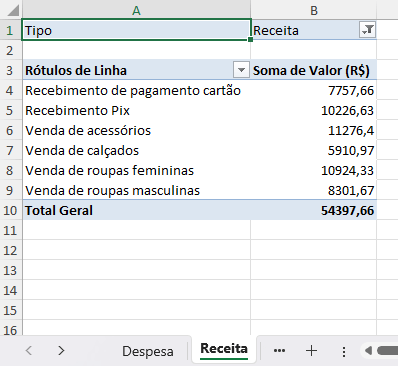Select the value 10924,33
Screen dimensions: 398x366
click(314, 170)
